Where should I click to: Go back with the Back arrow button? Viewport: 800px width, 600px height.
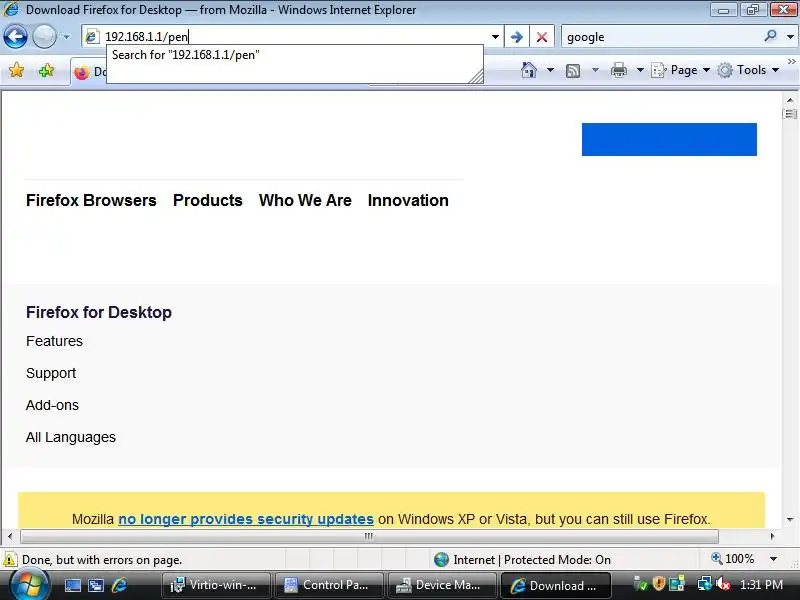(15, 37)
